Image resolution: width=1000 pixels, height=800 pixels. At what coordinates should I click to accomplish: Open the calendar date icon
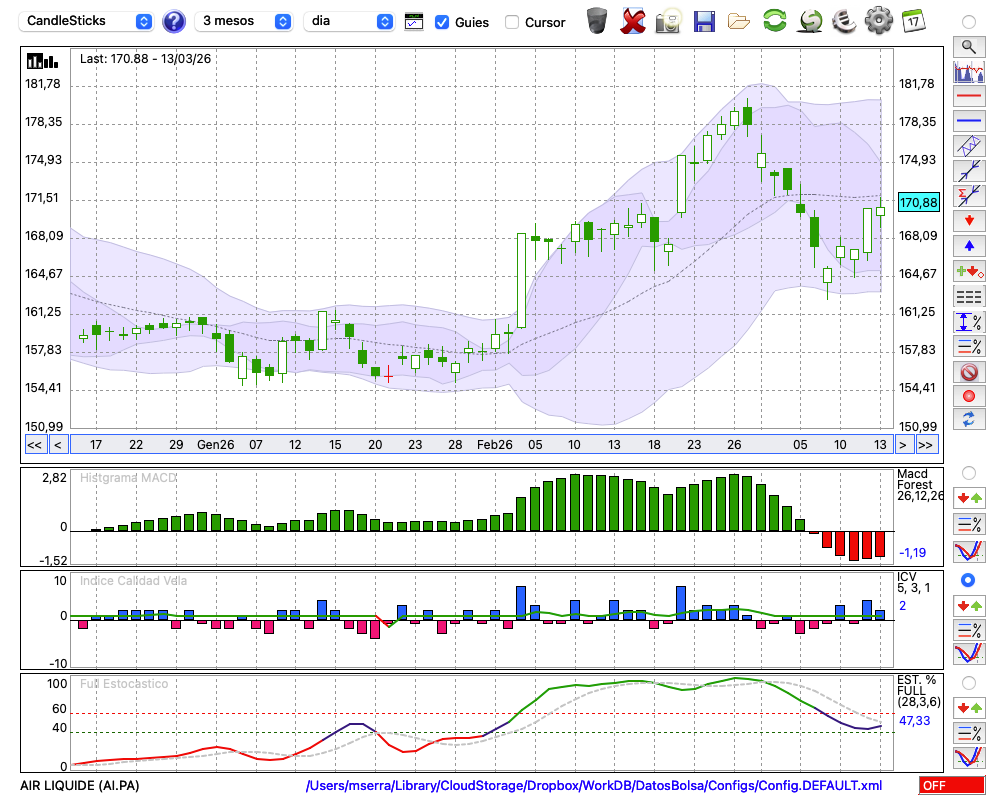tap(913, 21)
